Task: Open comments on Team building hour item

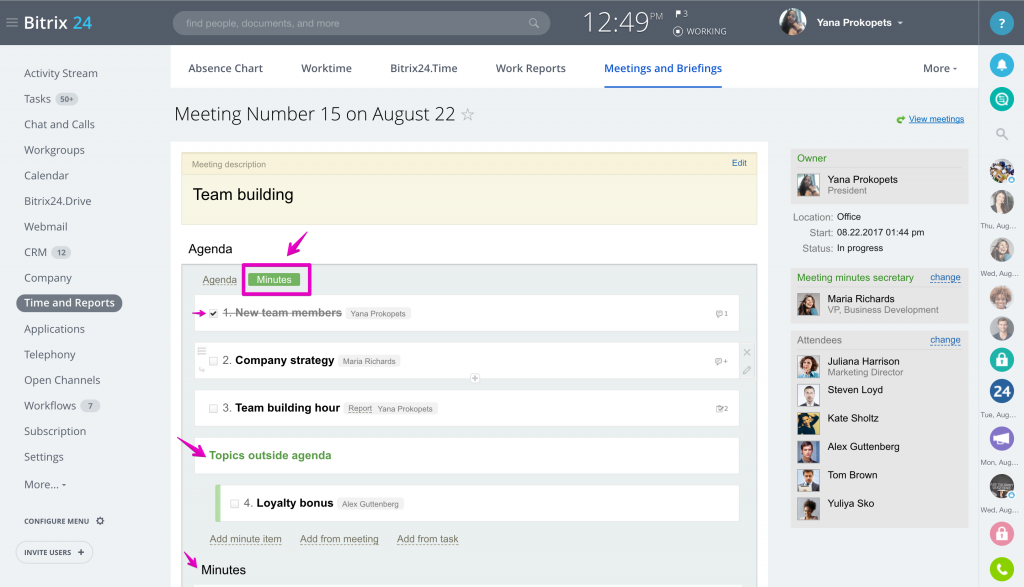Action: pyautogui.click(x=722, y=409)
